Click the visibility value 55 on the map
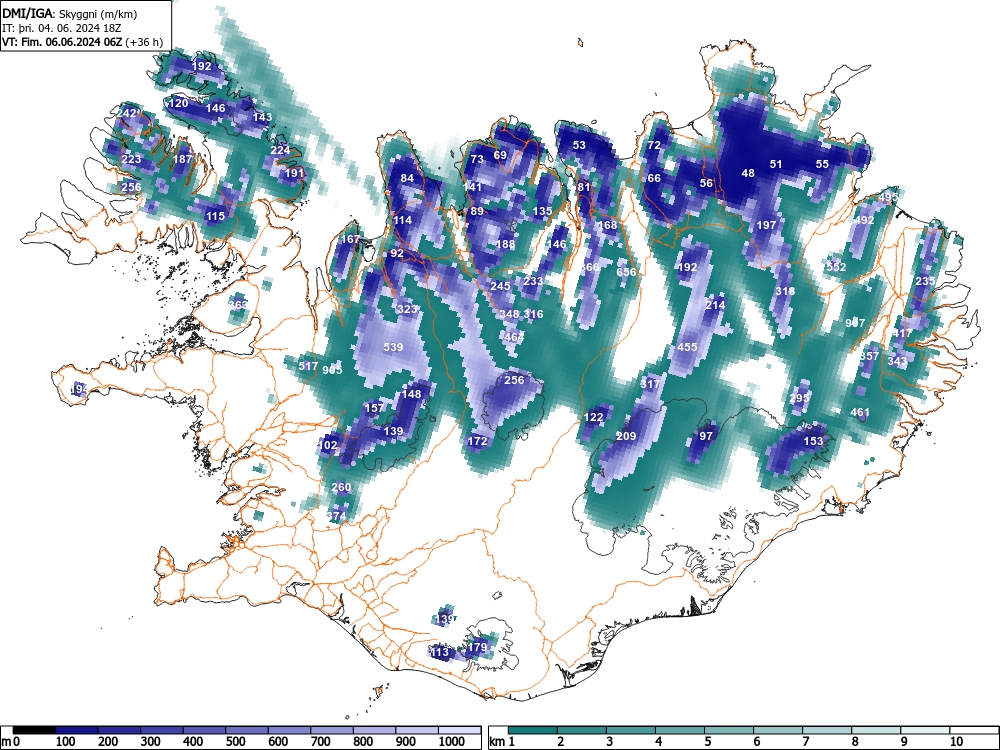The image size is (1000, 750). (823, 164)
